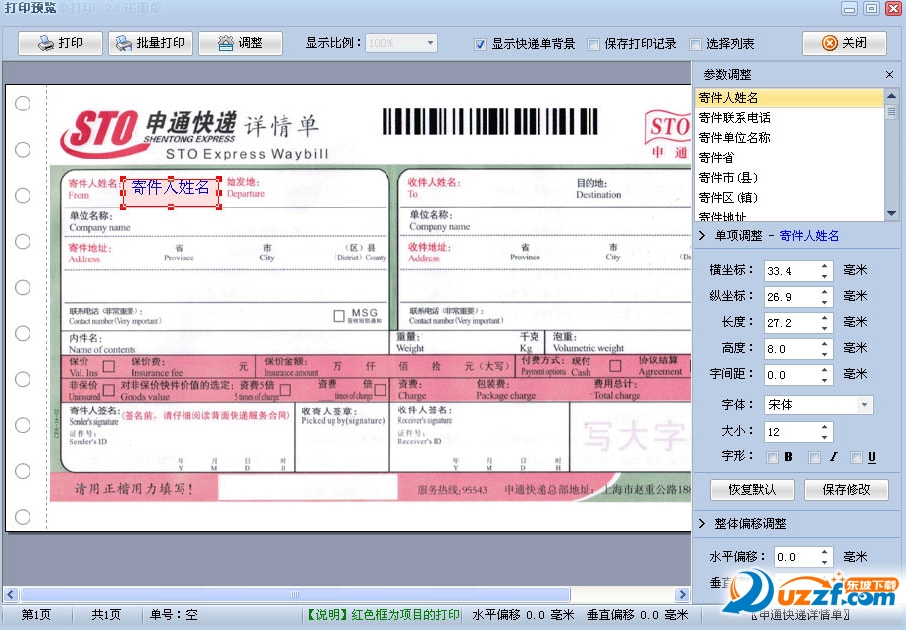This screenshot has height=630, width=906.
Task: Select 寄件单位名称 in parameter list
Action: click(x=789, y=138)
